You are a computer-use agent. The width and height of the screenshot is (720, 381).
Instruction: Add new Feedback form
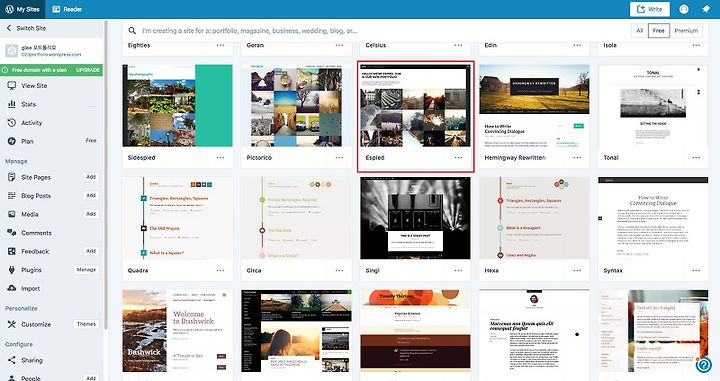coord(91,251)
